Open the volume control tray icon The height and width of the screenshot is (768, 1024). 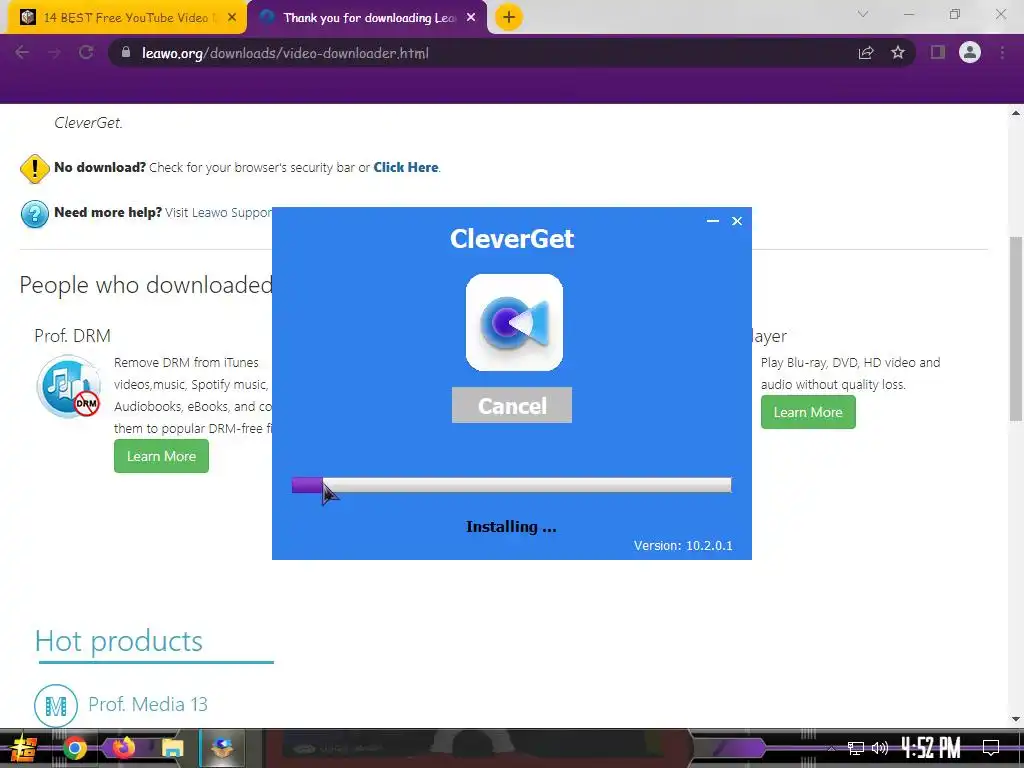pyautogui.click(x=880, y=748)
